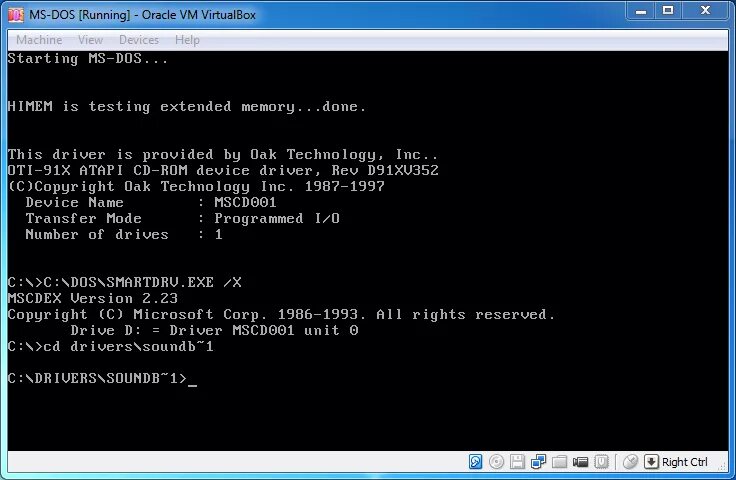Click the VirtualBox icon in title bar
Viewport: 736px width, 480px height.
pyautogui.click(x=16, y=15)
